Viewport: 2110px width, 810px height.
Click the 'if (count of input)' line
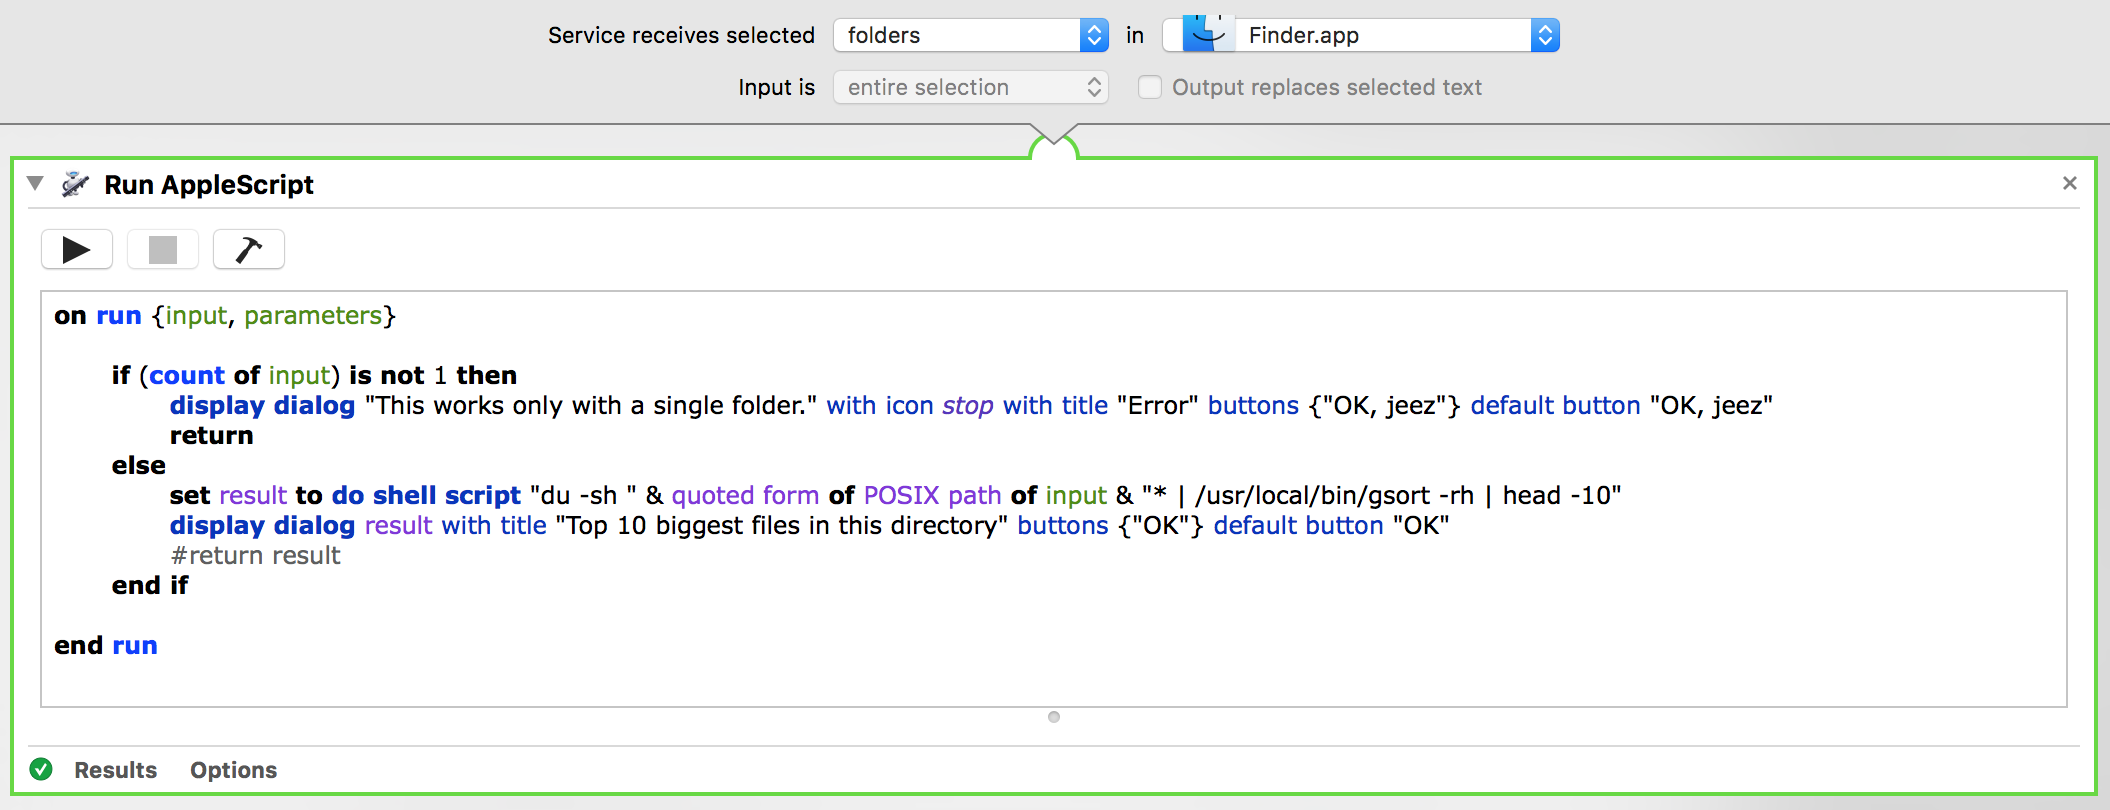[314, 375]
